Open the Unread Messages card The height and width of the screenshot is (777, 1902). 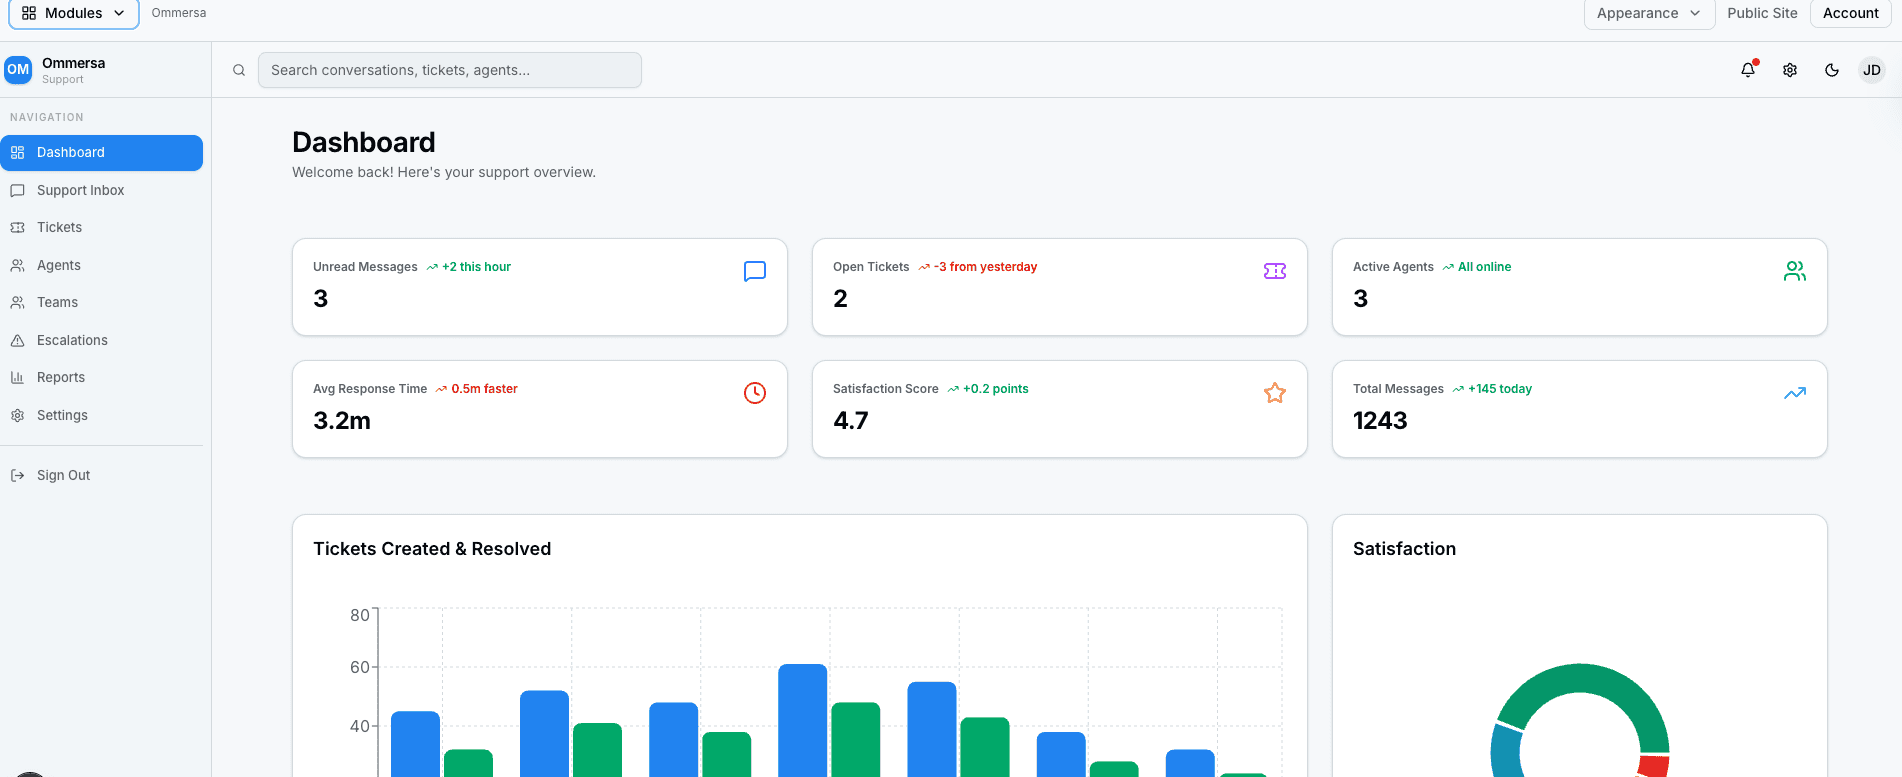(x=540, y=287)
